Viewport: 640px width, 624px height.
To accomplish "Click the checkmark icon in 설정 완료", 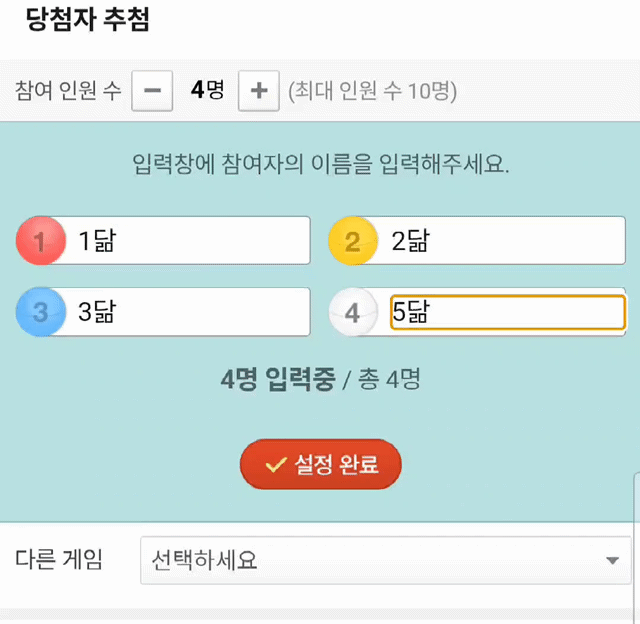I will pos(275,465).
